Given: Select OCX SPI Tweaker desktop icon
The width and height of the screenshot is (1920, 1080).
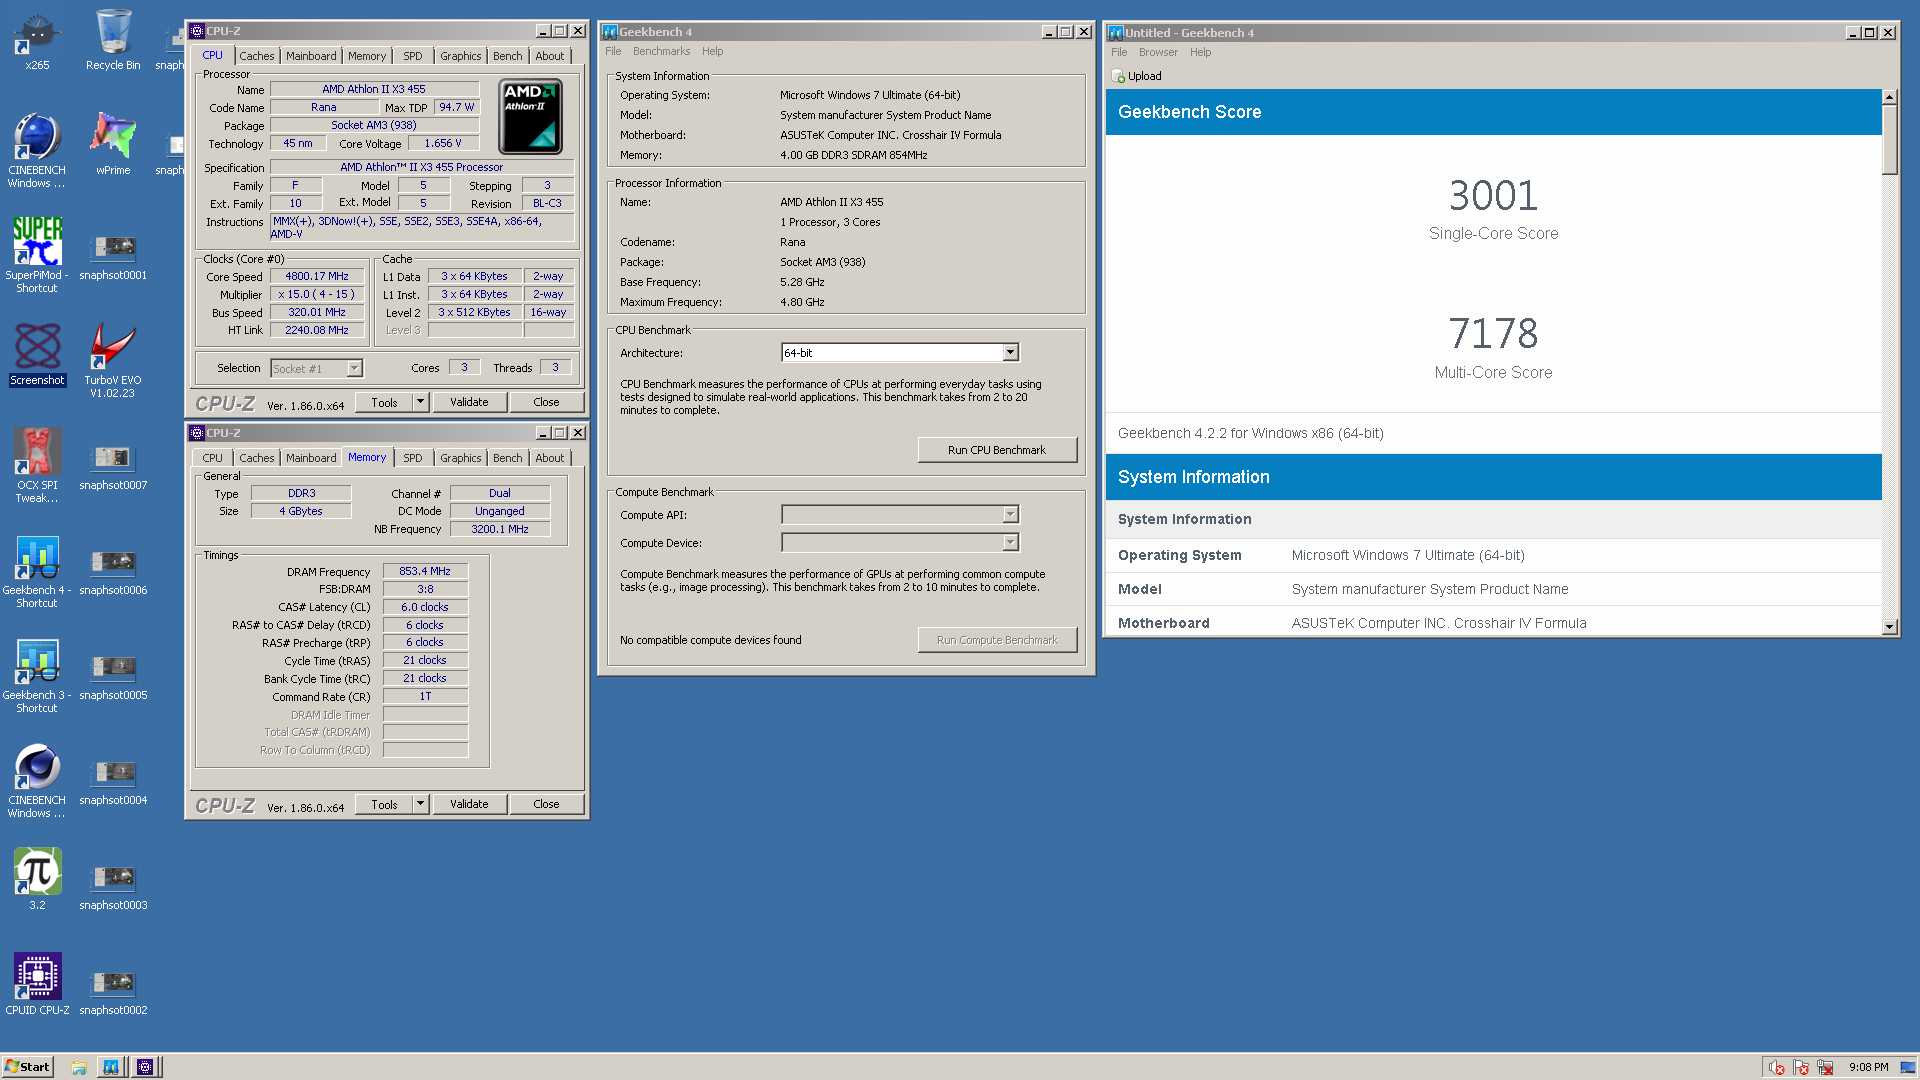Looking at the screenshot, I should (x=37, y=465).
